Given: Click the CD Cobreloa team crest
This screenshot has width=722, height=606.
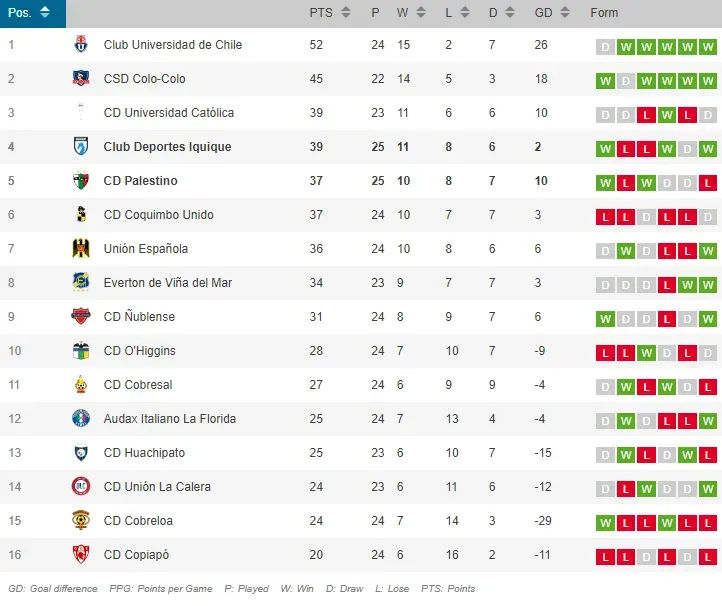Looking at the screenshot, I should (81, 521).
